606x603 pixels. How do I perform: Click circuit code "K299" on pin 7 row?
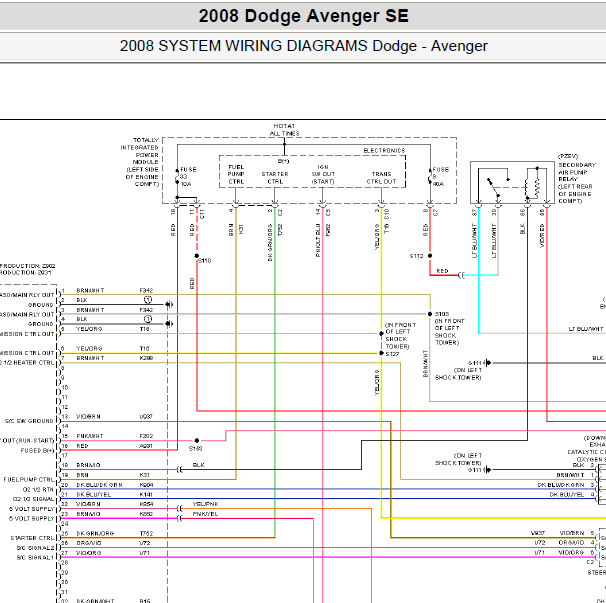point(146,358)
